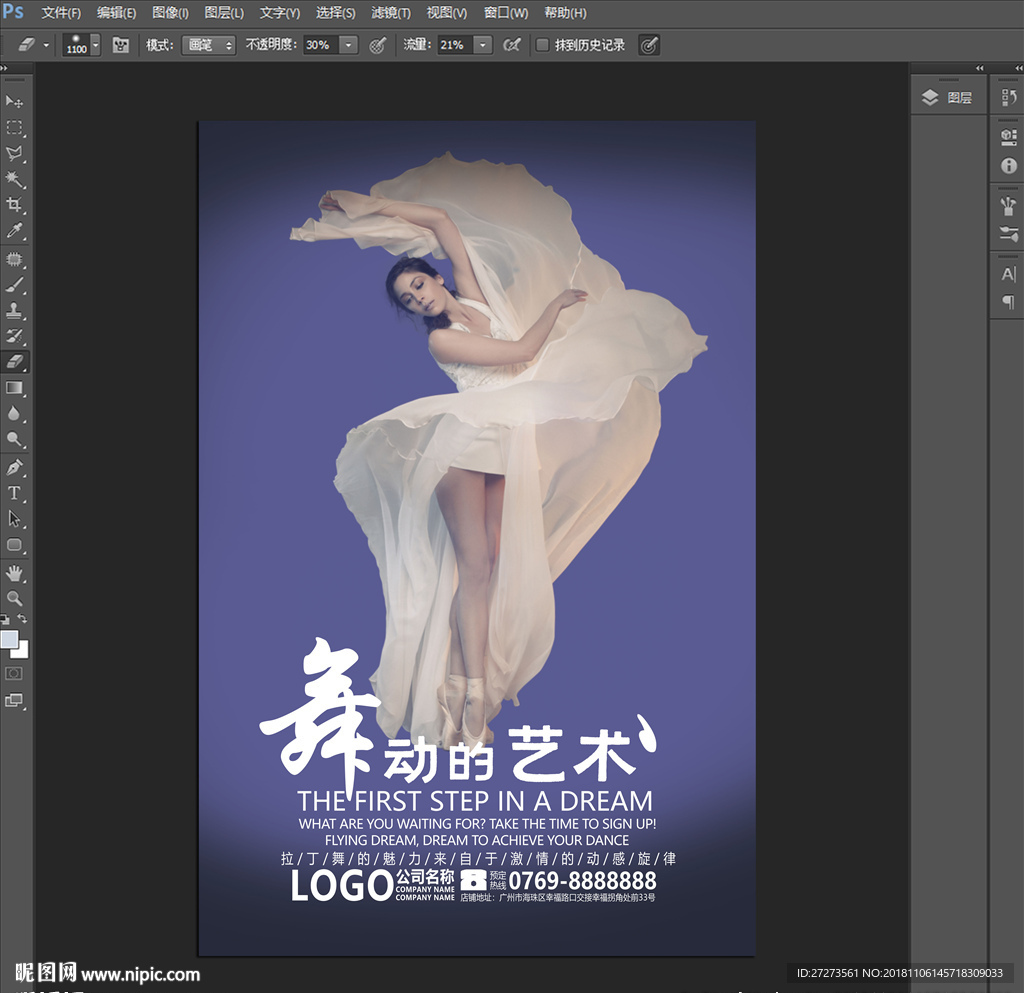Toggle pressure control for size
Screen dimensions: 1024x993
pos(648,45)
